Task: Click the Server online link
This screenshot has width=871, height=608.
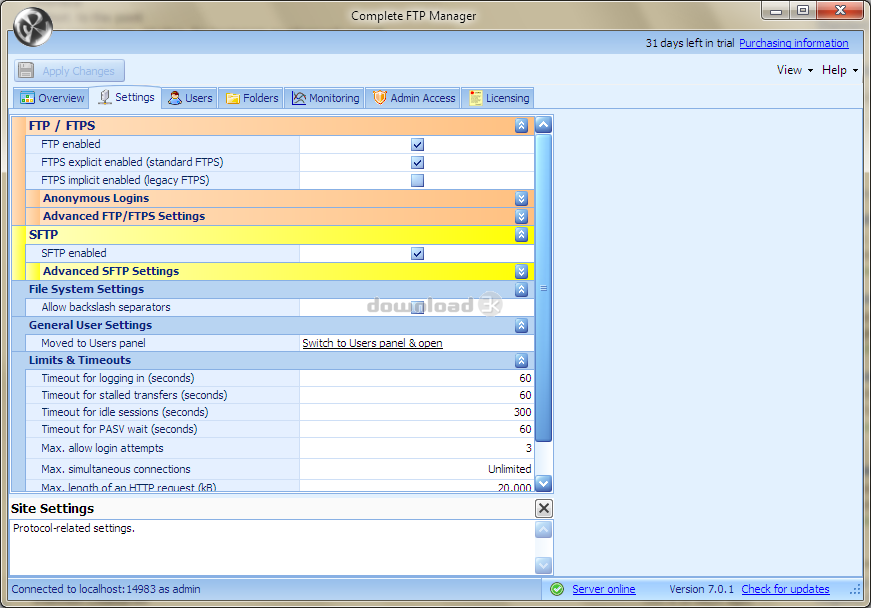Action: tap(604, 589)
